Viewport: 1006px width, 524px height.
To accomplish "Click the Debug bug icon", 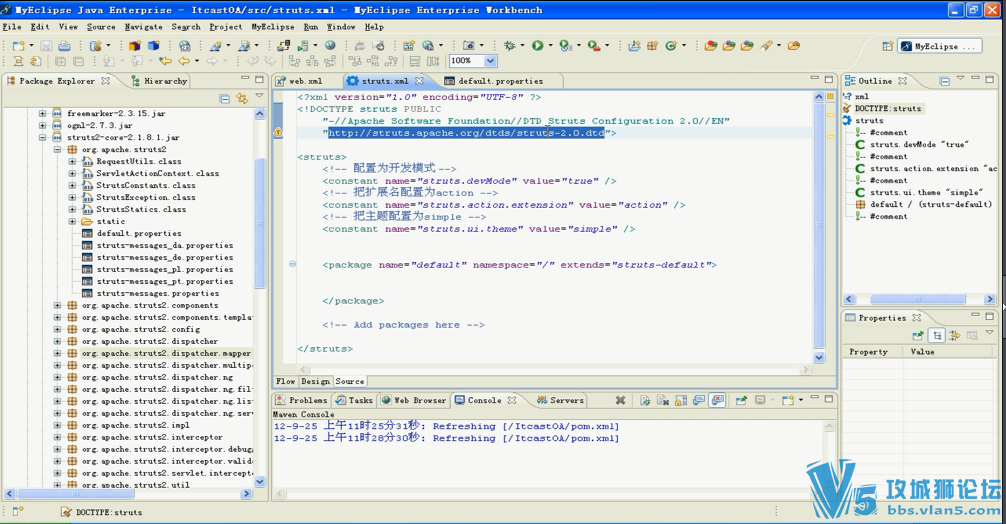I will pos(510,46).
